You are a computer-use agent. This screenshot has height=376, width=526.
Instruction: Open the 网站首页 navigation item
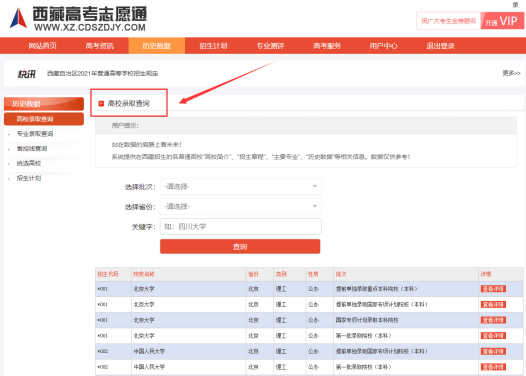43,46
